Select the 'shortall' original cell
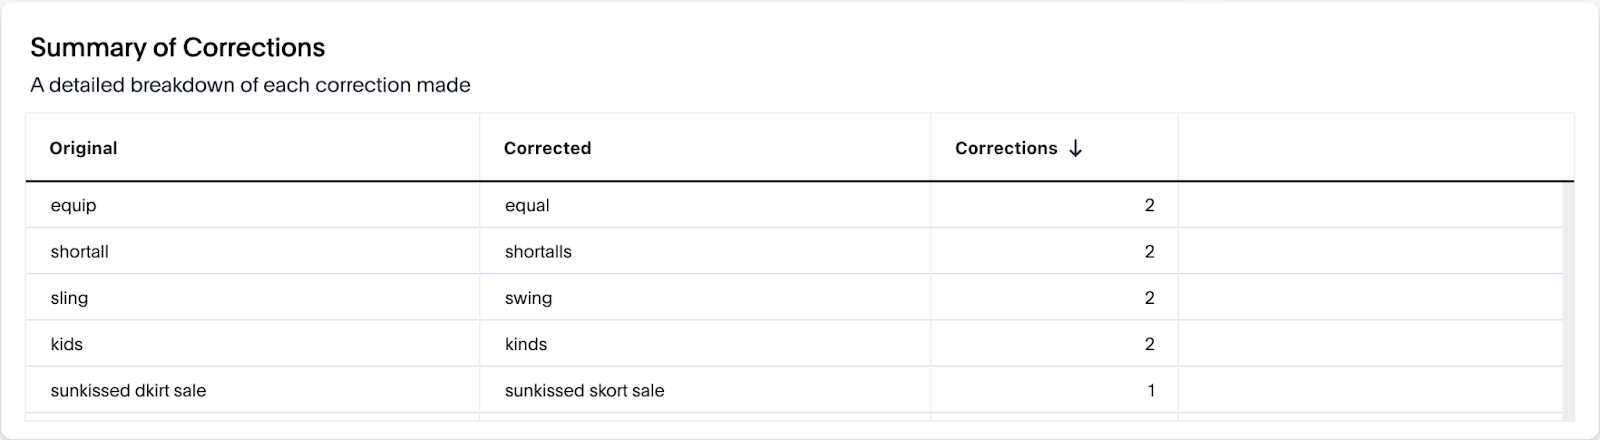This screenshot has height=440, width=1600. [253, 251]
